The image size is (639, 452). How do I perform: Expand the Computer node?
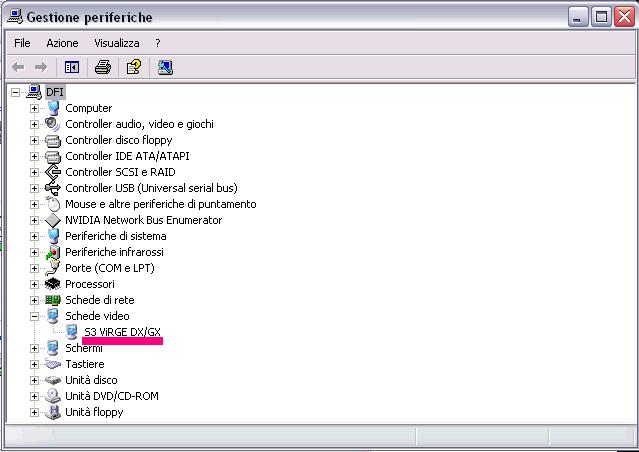[34, 108]
